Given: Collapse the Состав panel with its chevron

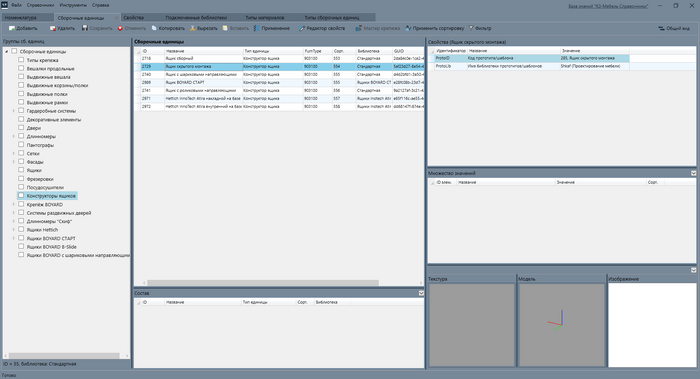Looking at the screenshot, I should click(421, 293).
